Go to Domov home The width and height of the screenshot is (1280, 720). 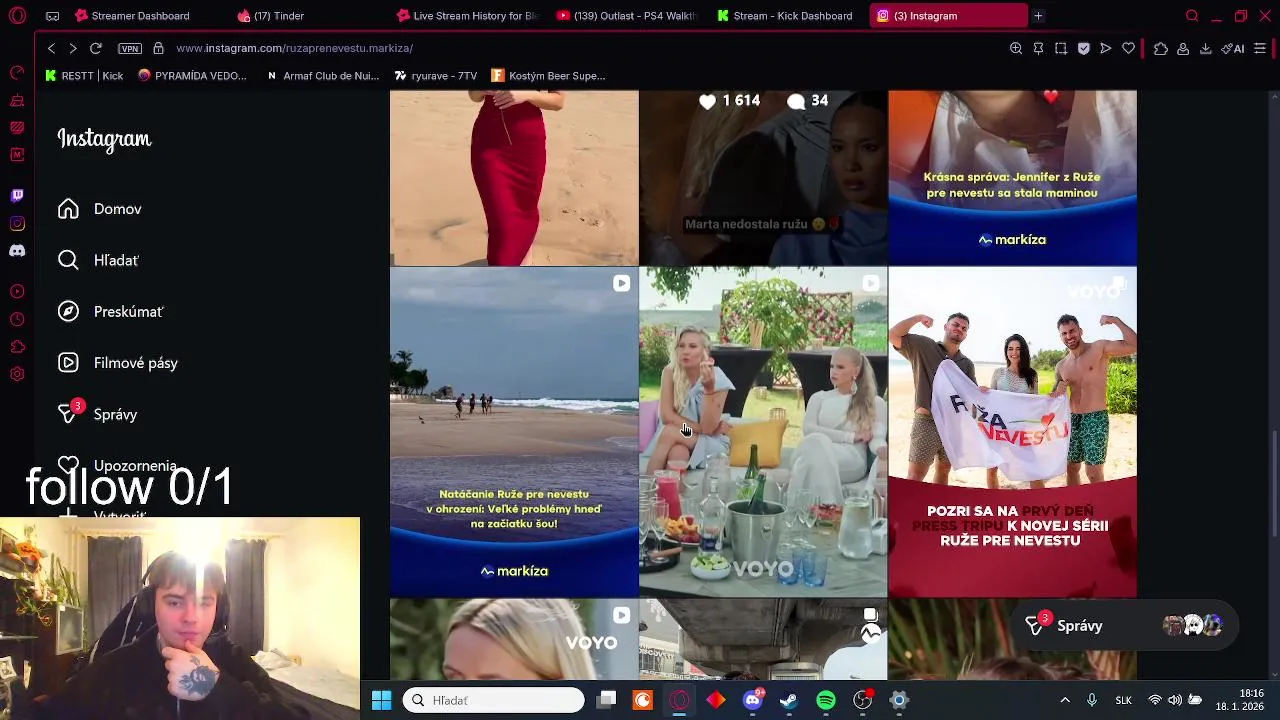click(100, 209)
